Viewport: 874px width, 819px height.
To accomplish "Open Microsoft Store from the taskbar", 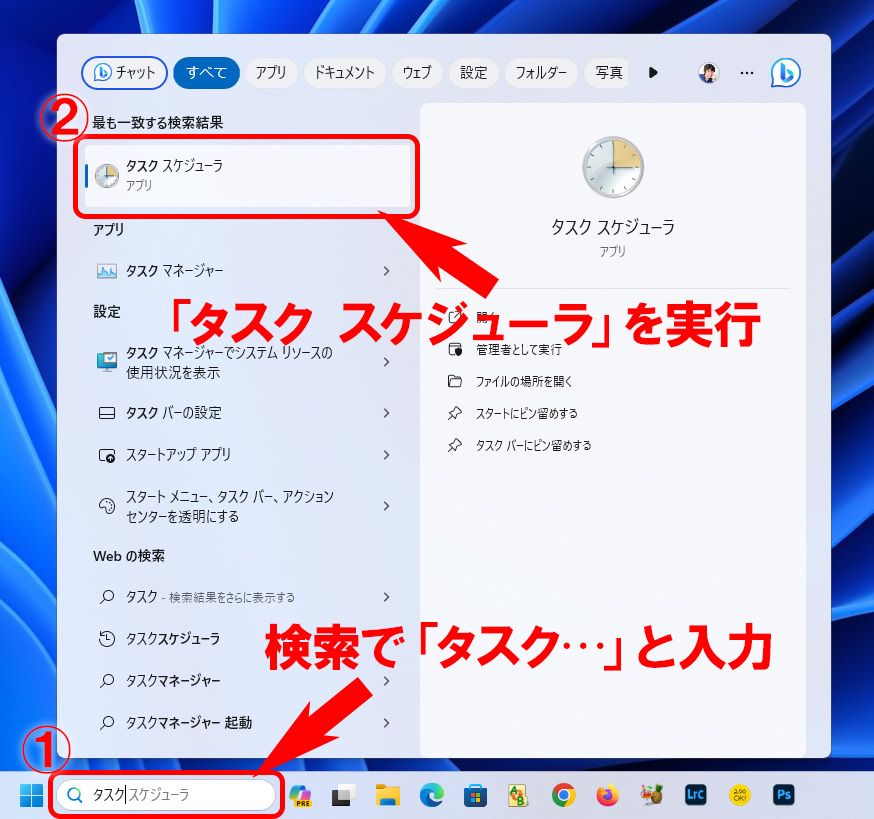I will (x=475, y=794).
